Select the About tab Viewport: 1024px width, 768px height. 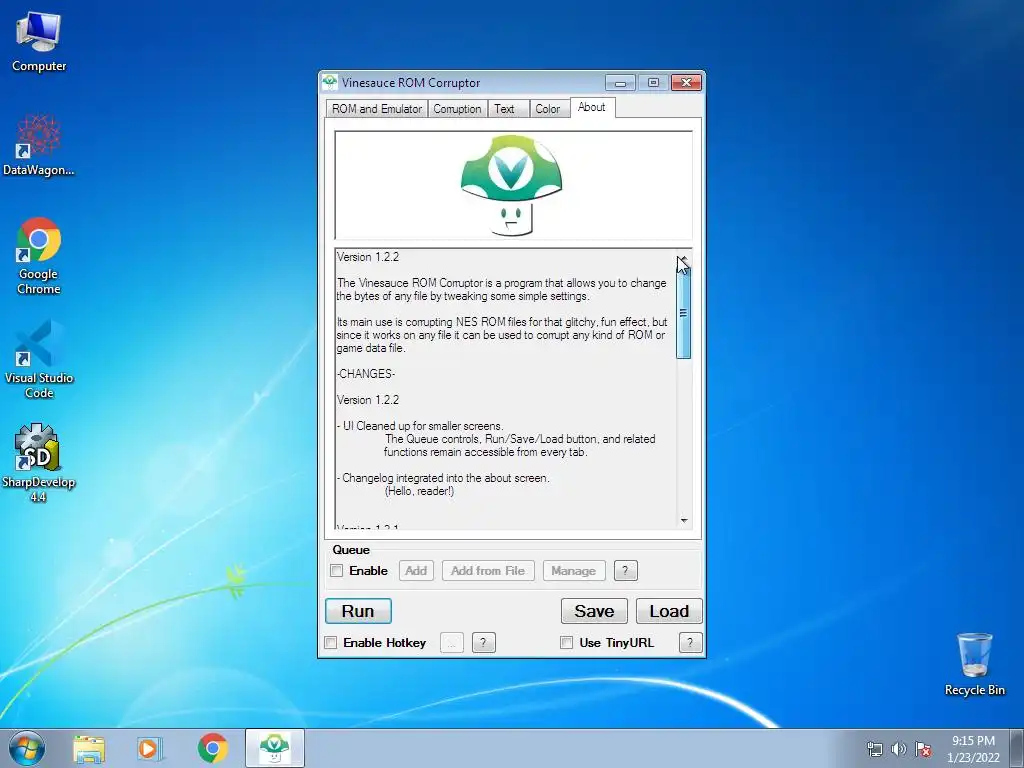(592, 107)
